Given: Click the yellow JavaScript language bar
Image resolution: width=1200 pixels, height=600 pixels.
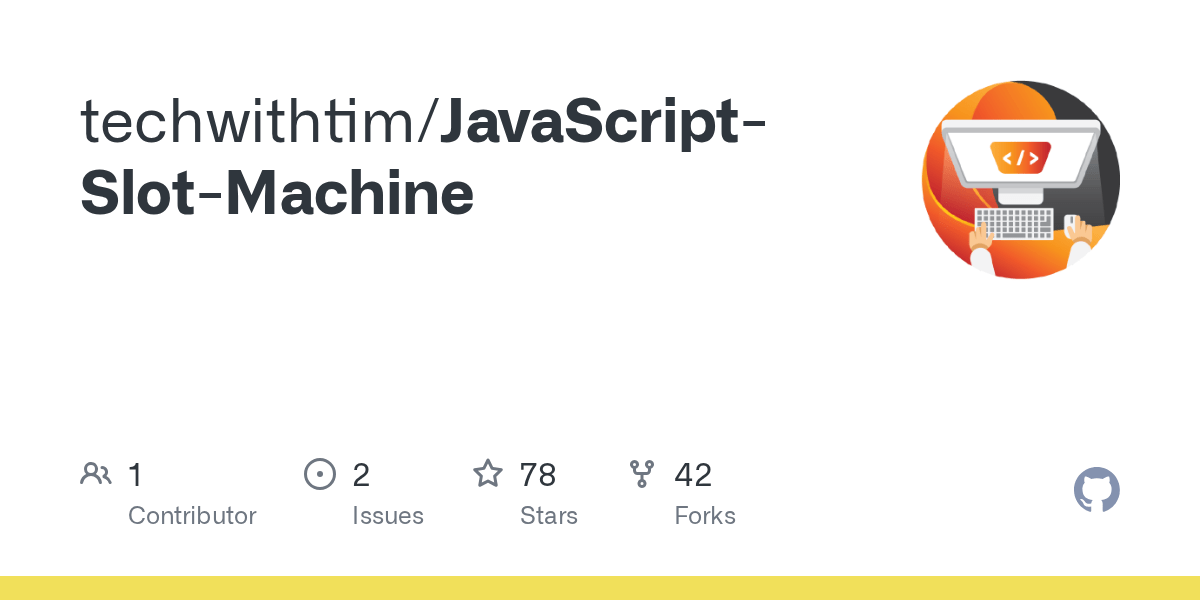Looking at the screenshot, I should pos(600,588).
